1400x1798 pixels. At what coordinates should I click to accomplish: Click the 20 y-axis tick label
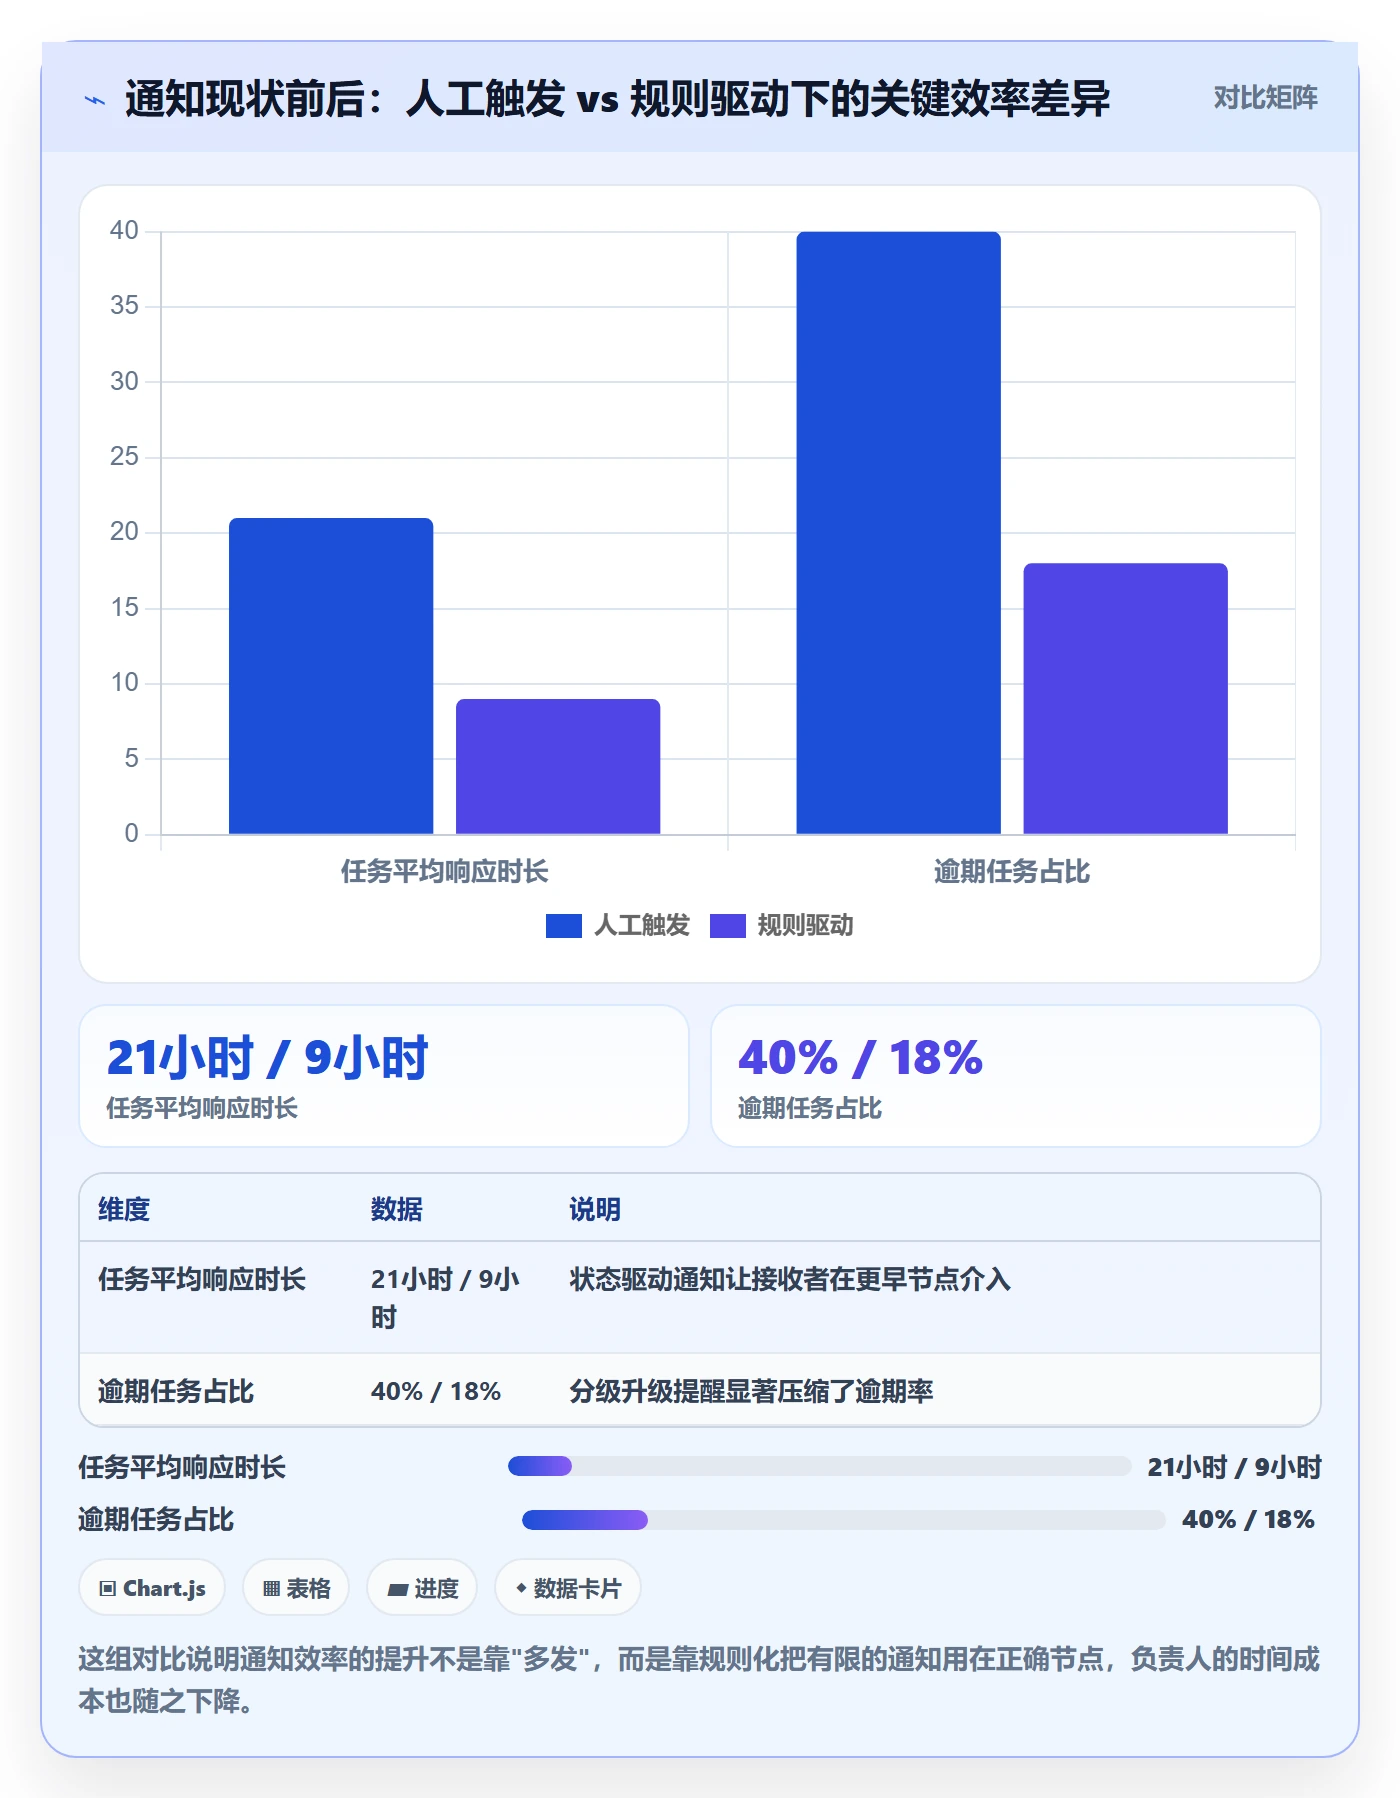click(x=124, y=532)
